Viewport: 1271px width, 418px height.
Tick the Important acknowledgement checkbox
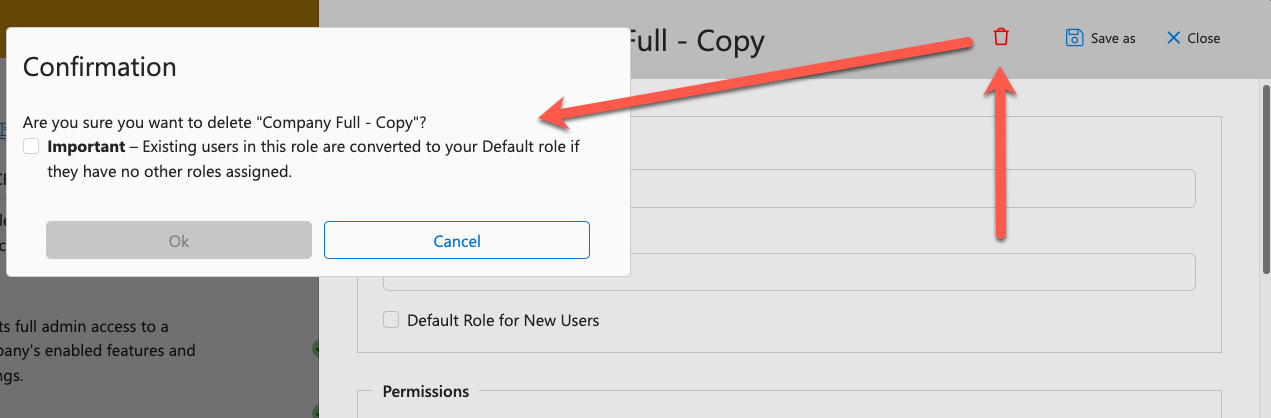(31, 146)
